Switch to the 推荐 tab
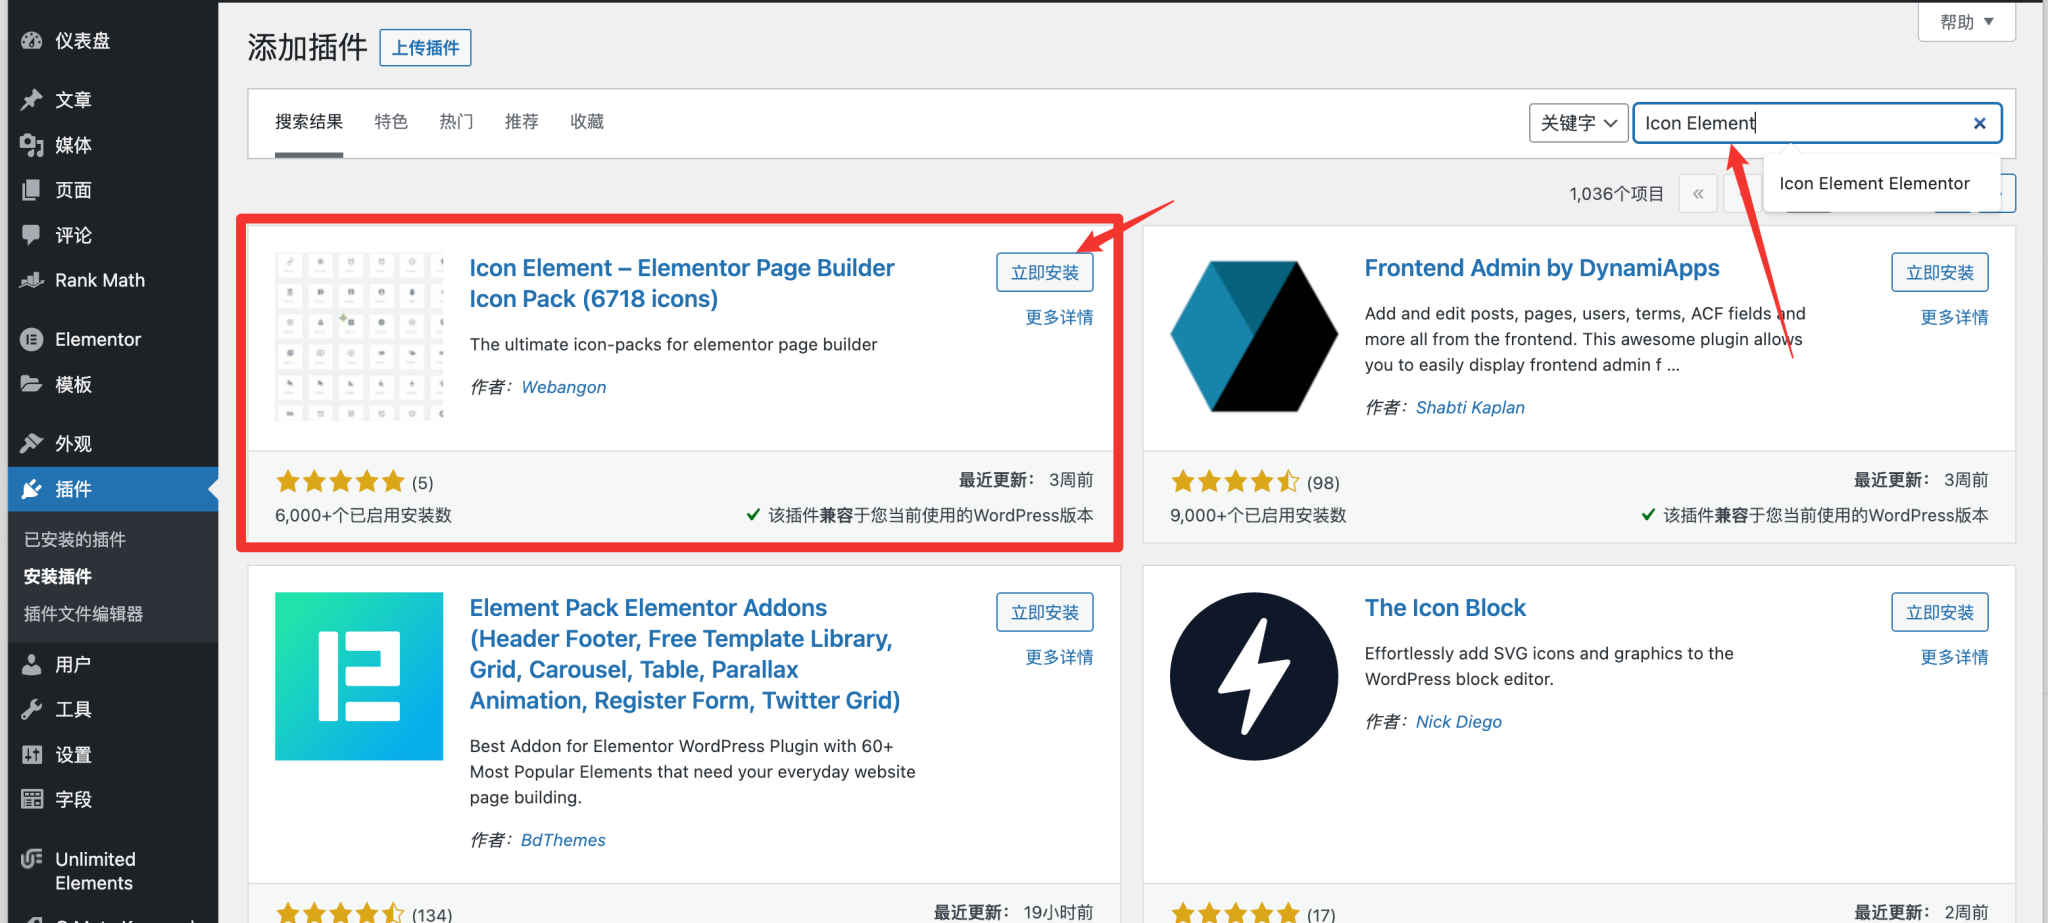Viewport: 2048px width, 923px height. pos(521,122)
